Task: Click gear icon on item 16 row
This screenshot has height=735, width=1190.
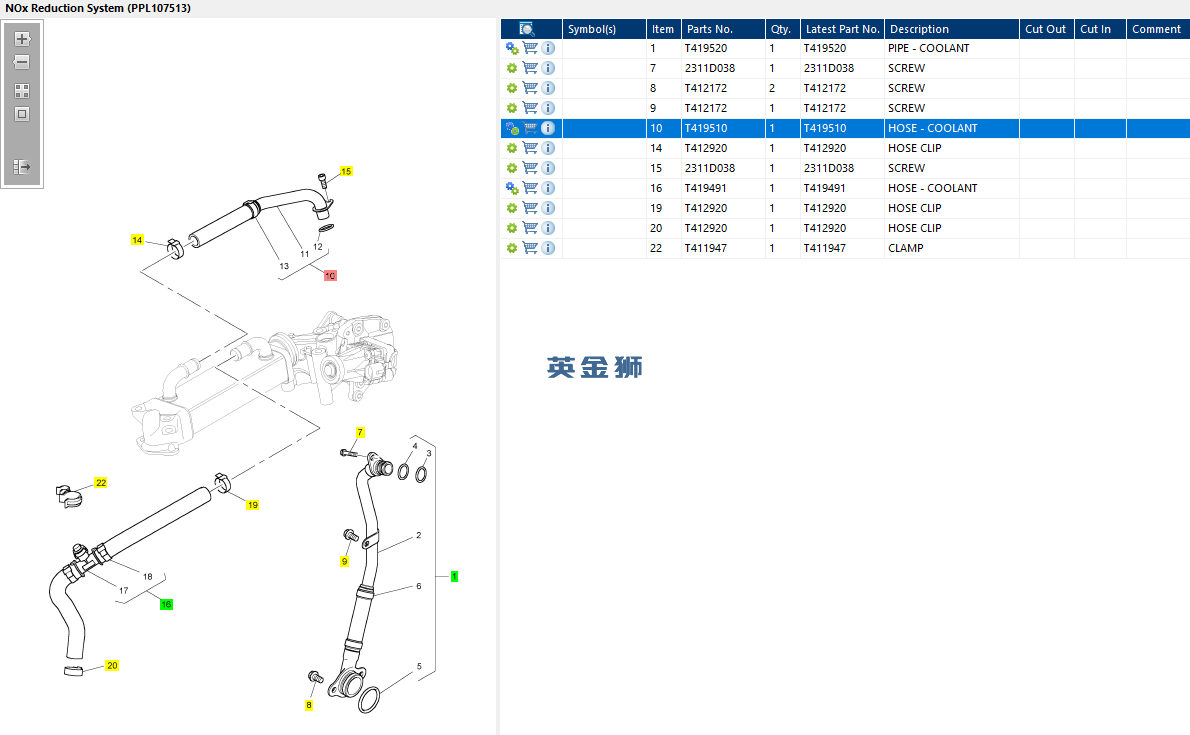Action: point(512,188)
